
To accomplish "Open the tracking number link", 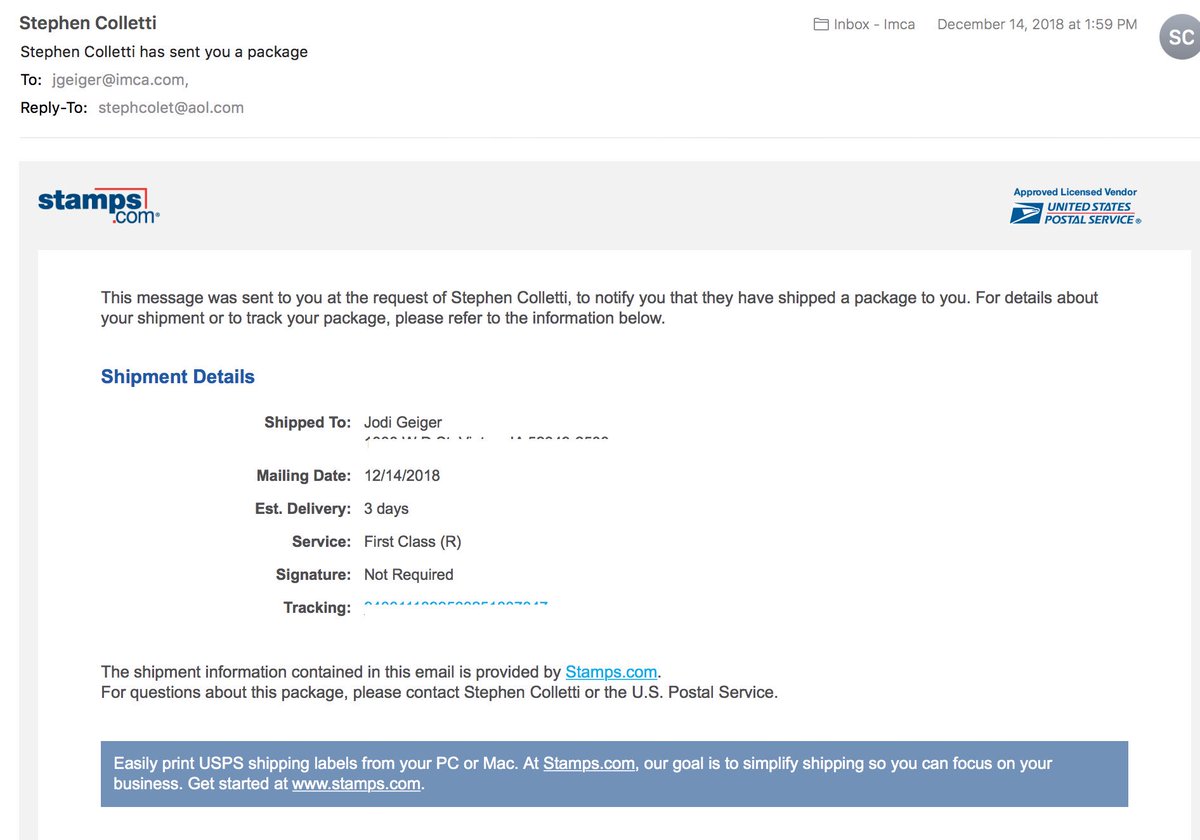I will 456,606.
